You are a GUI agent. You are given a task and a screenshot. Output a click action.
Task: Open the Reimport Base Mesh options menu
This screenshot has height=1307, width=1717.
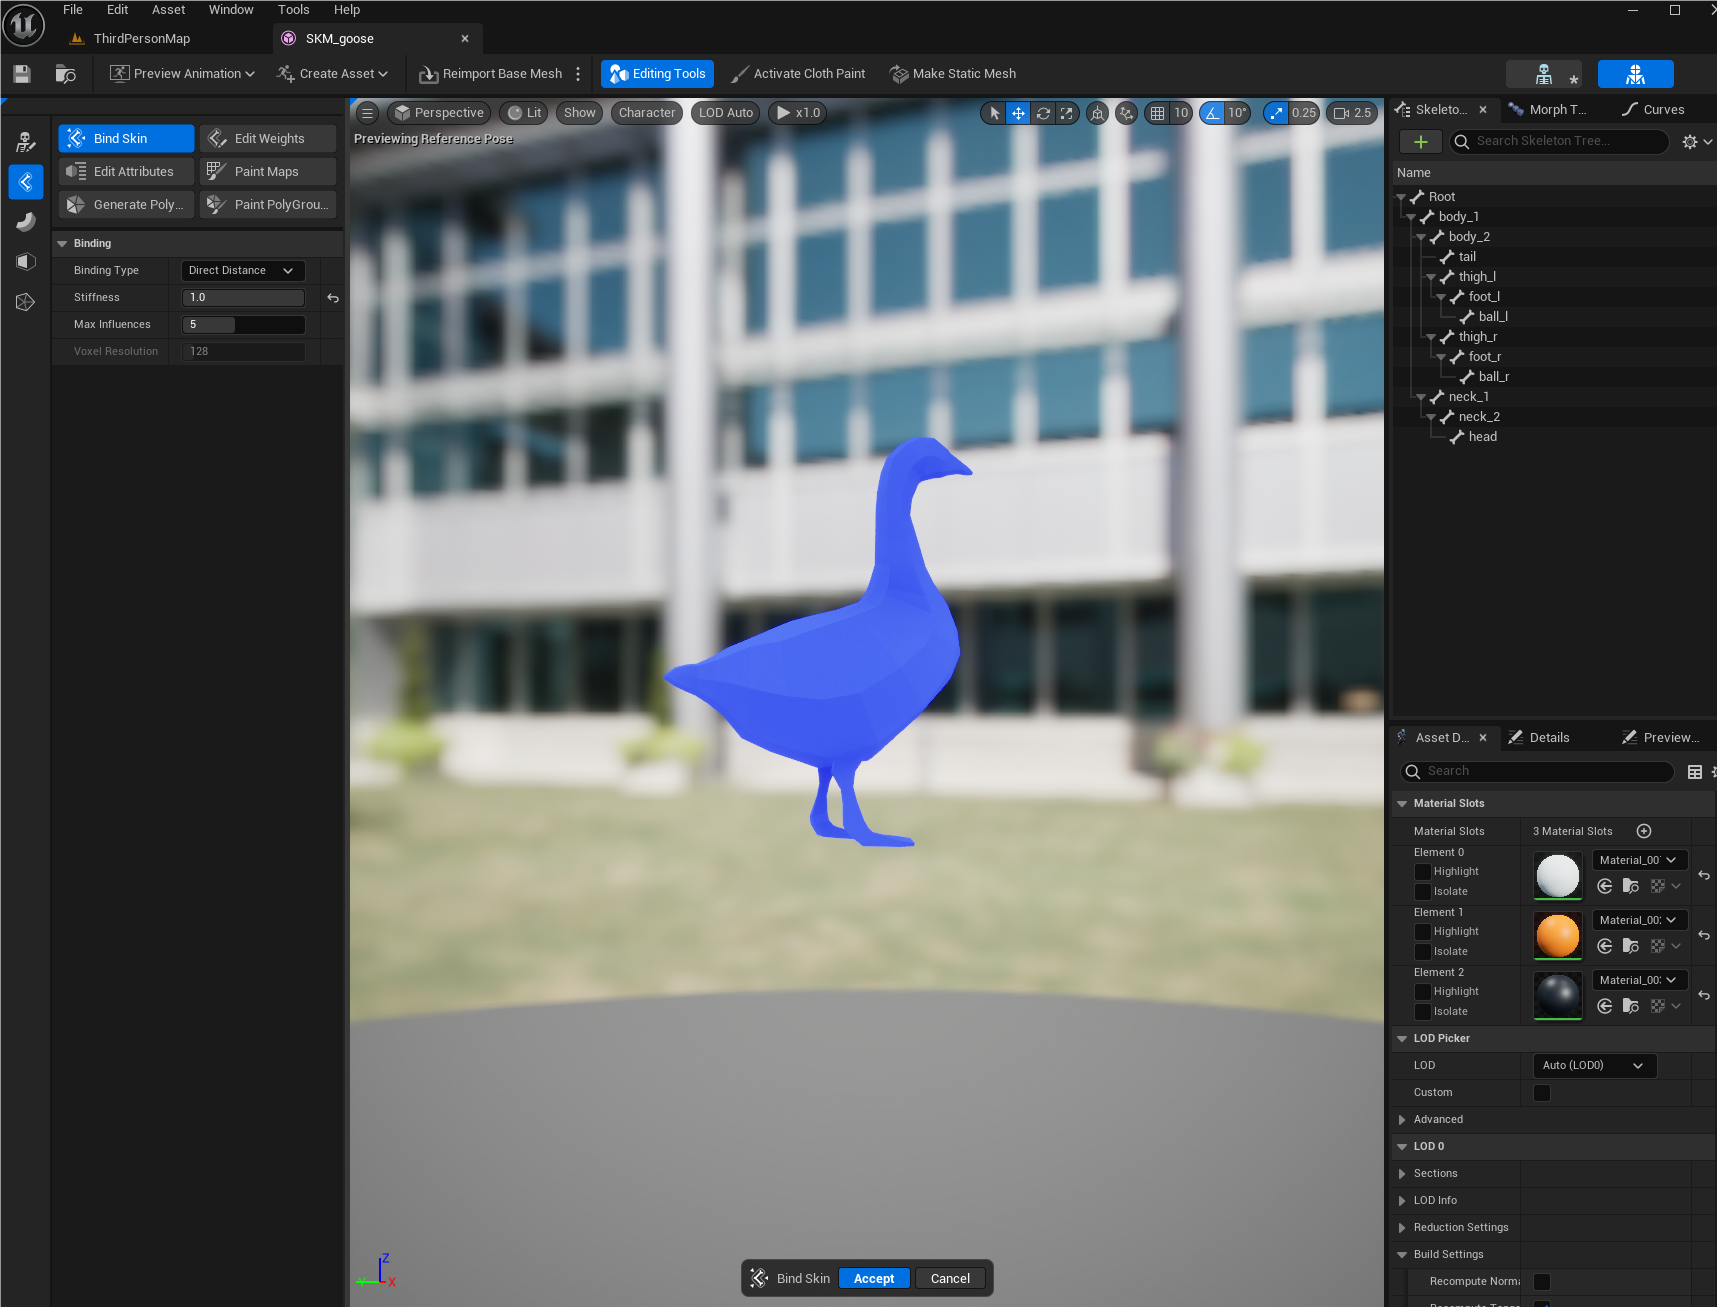(578, 74)
